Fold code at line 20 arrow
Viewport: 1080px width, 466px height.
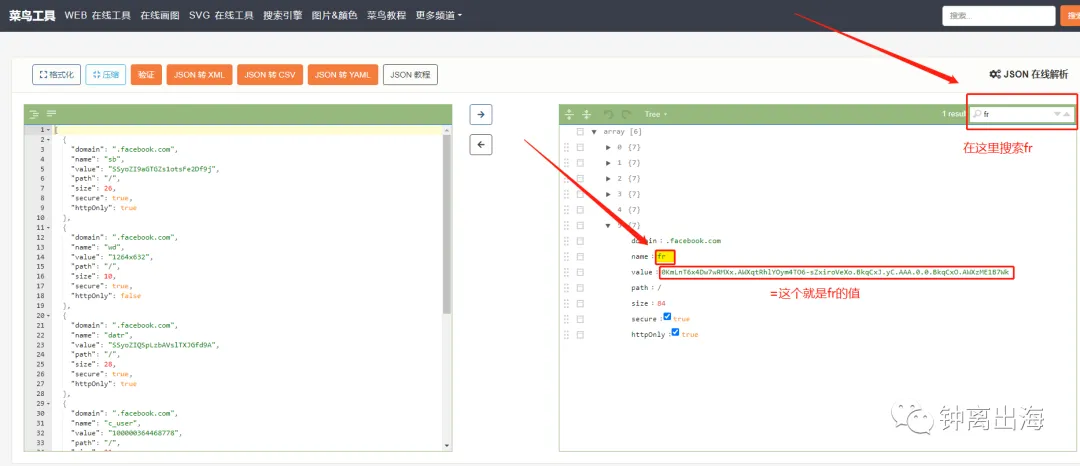pos(48,315)
